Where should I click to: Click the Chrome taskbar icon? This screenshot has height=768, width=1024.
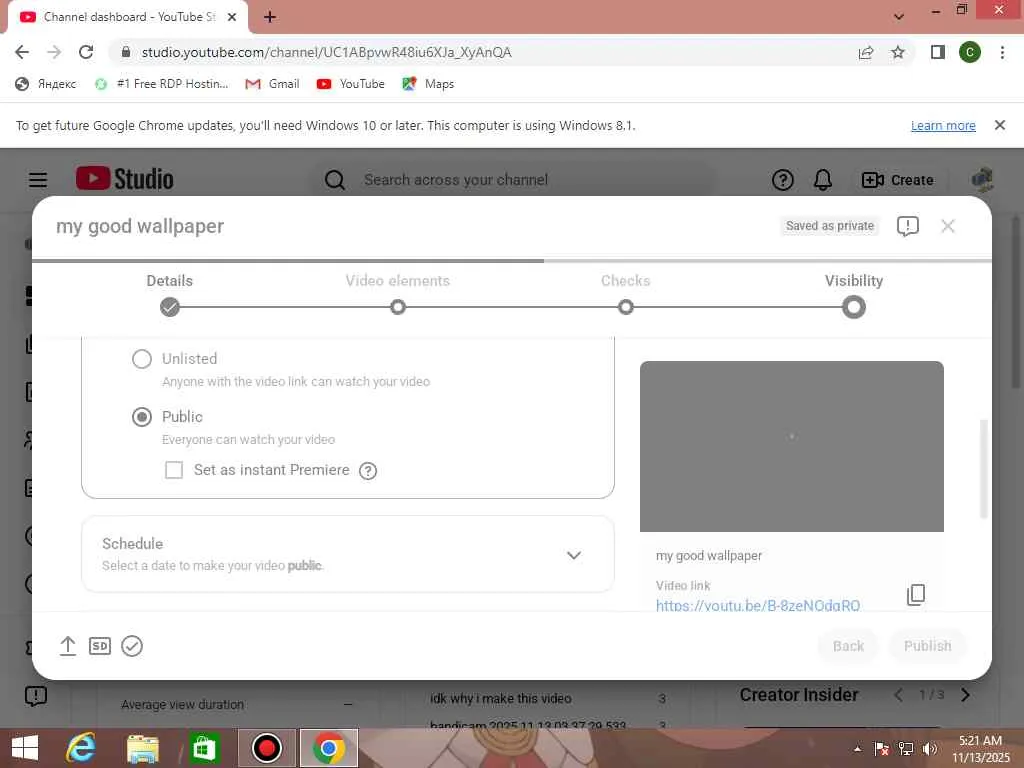click(328, 748)
